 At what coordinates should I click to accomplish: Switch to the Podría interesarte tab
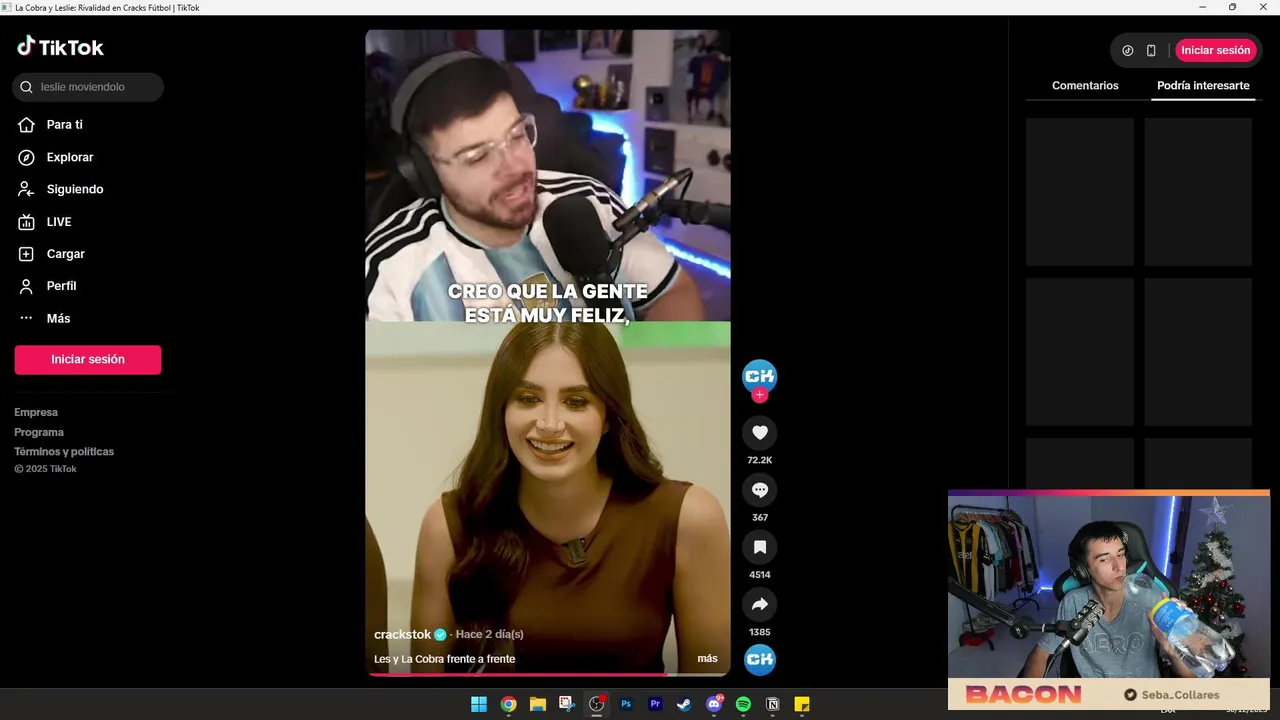point(1203,86)
